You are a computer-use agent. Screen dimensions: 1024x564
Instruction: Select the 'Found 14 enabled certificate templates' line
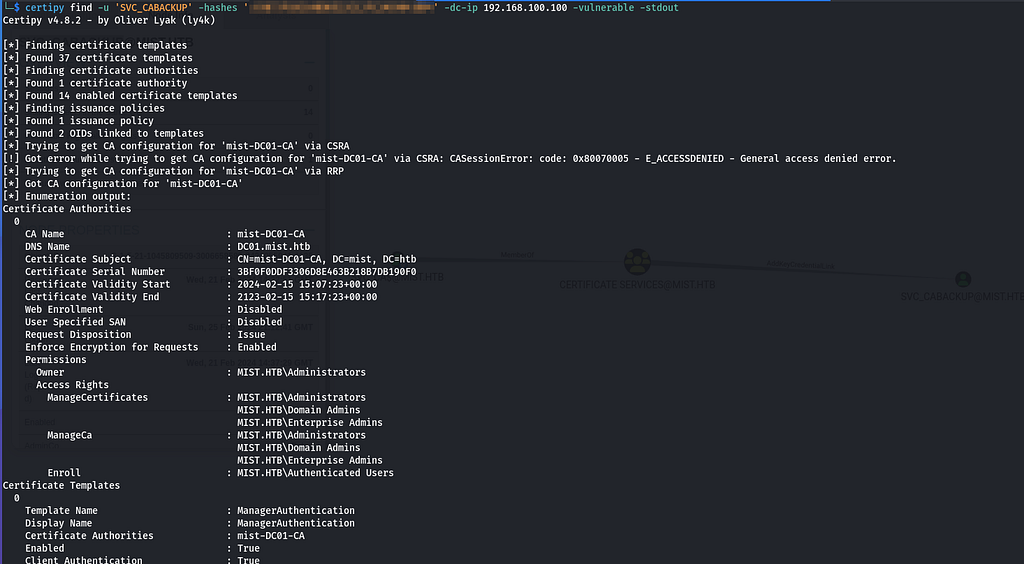point(120,95)
